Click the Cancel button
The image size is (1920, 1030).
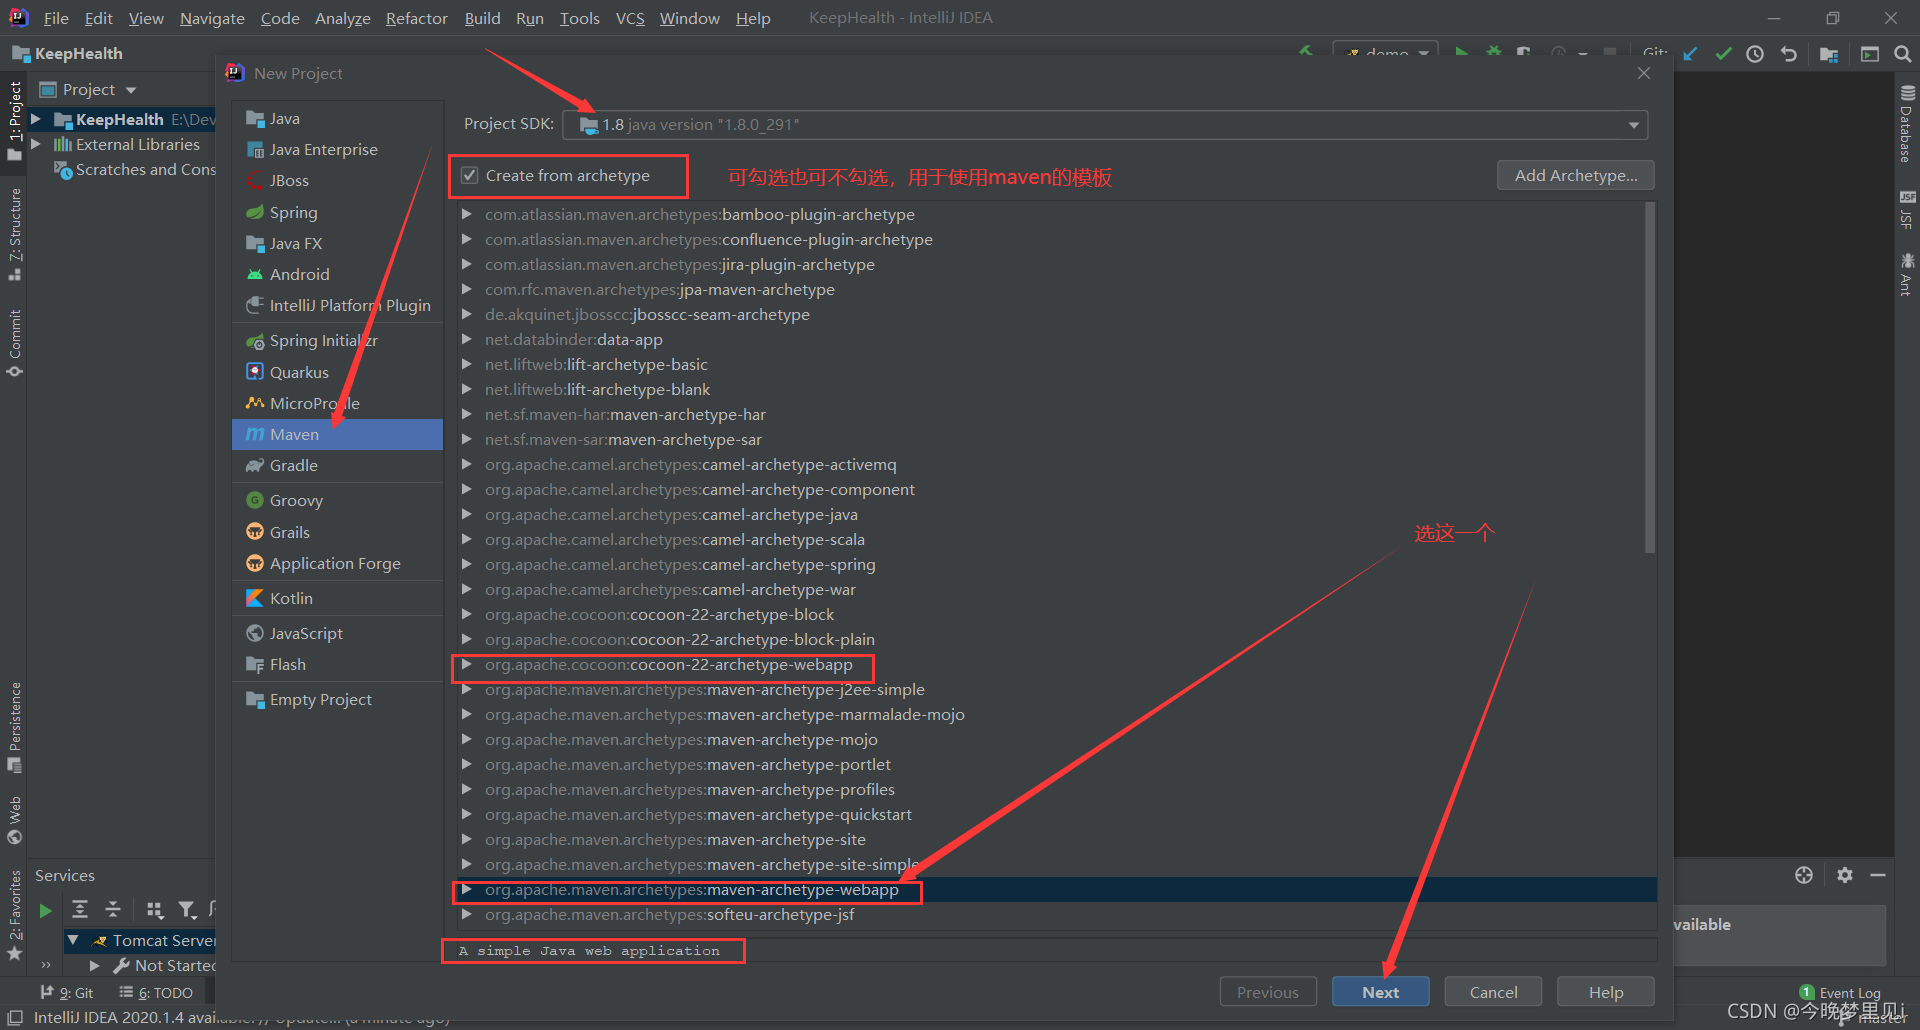(1493, 992)
